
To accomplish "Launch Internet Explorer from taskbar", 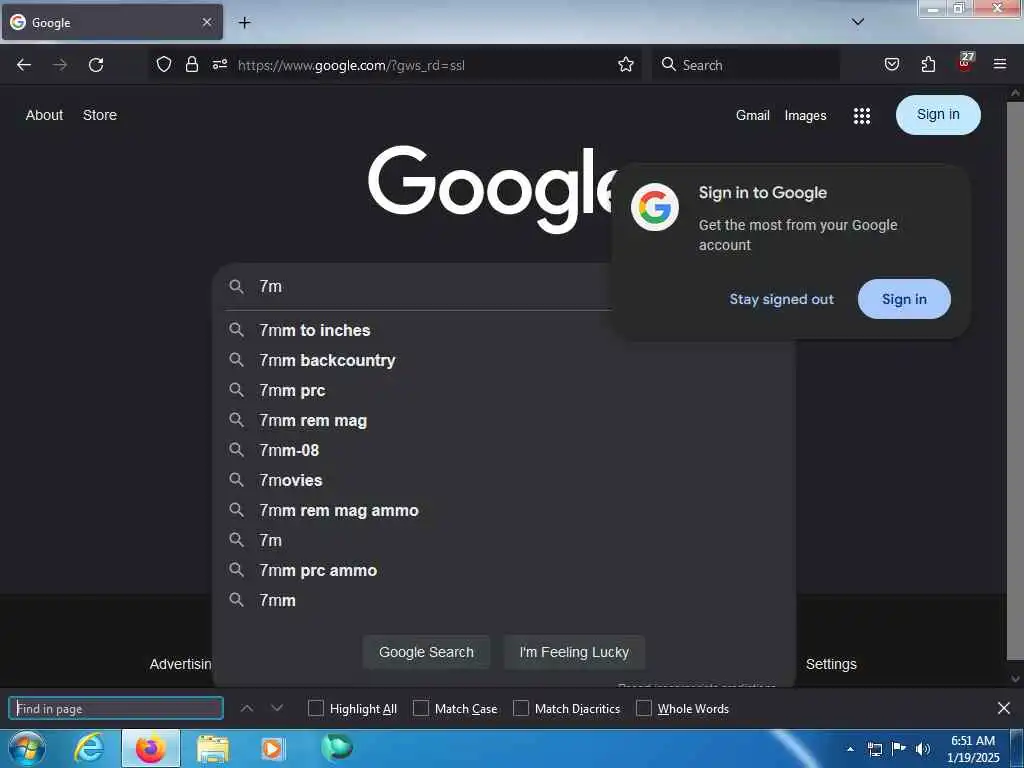I will point(89,748).
